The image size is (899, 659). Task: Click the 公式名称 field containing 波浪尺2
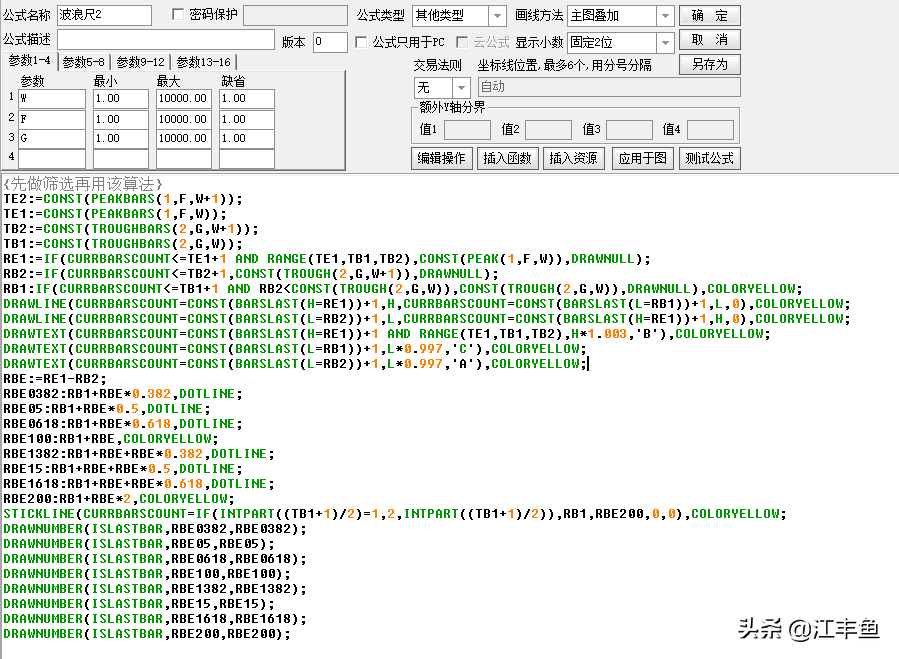point(104,15)
